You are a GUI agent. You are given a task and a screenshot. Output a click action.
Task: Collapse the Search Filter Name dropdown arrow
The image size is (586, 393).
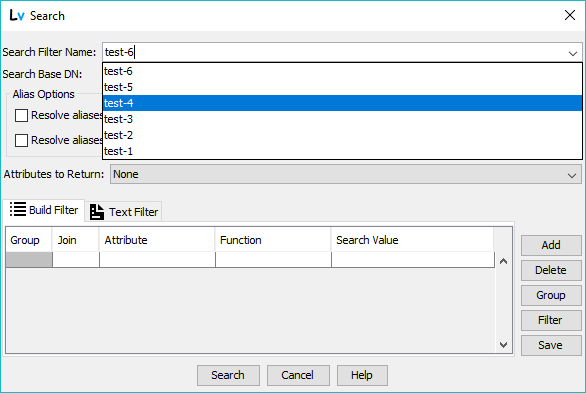[x=573, y=53]
